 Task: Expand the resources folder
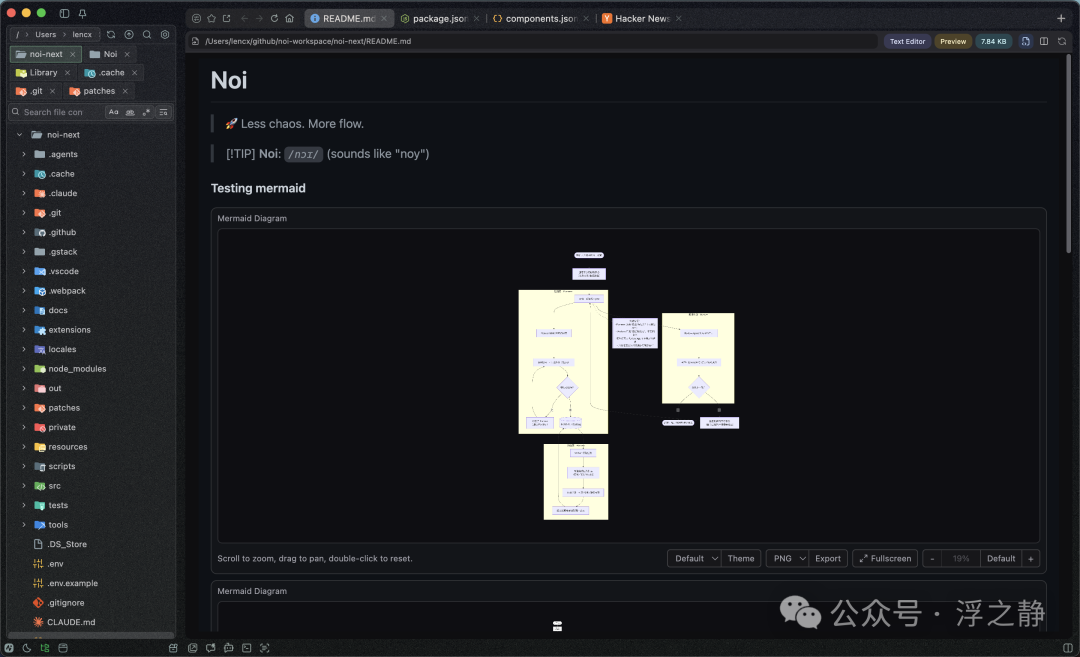tap(24, 447)
